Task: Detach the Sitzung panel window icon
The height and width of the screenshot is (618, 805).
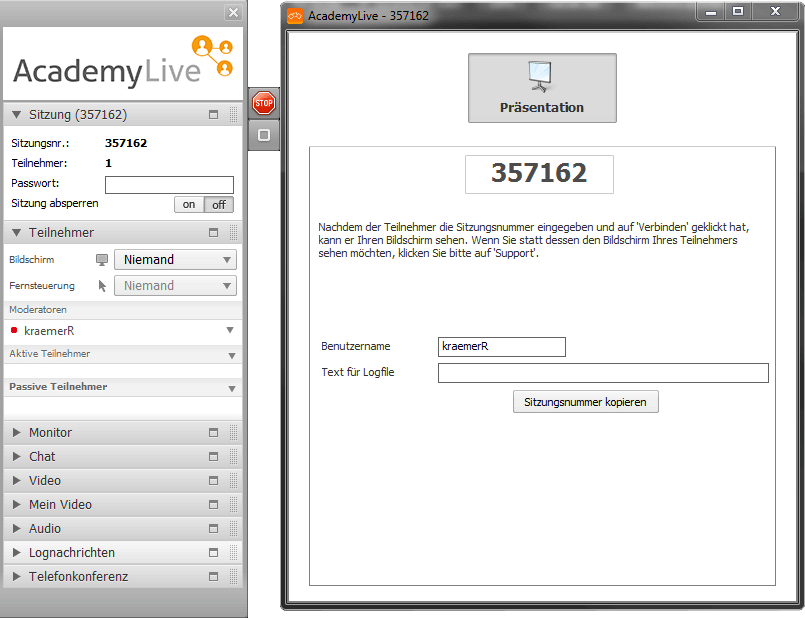Action: [x=214, y=114]
